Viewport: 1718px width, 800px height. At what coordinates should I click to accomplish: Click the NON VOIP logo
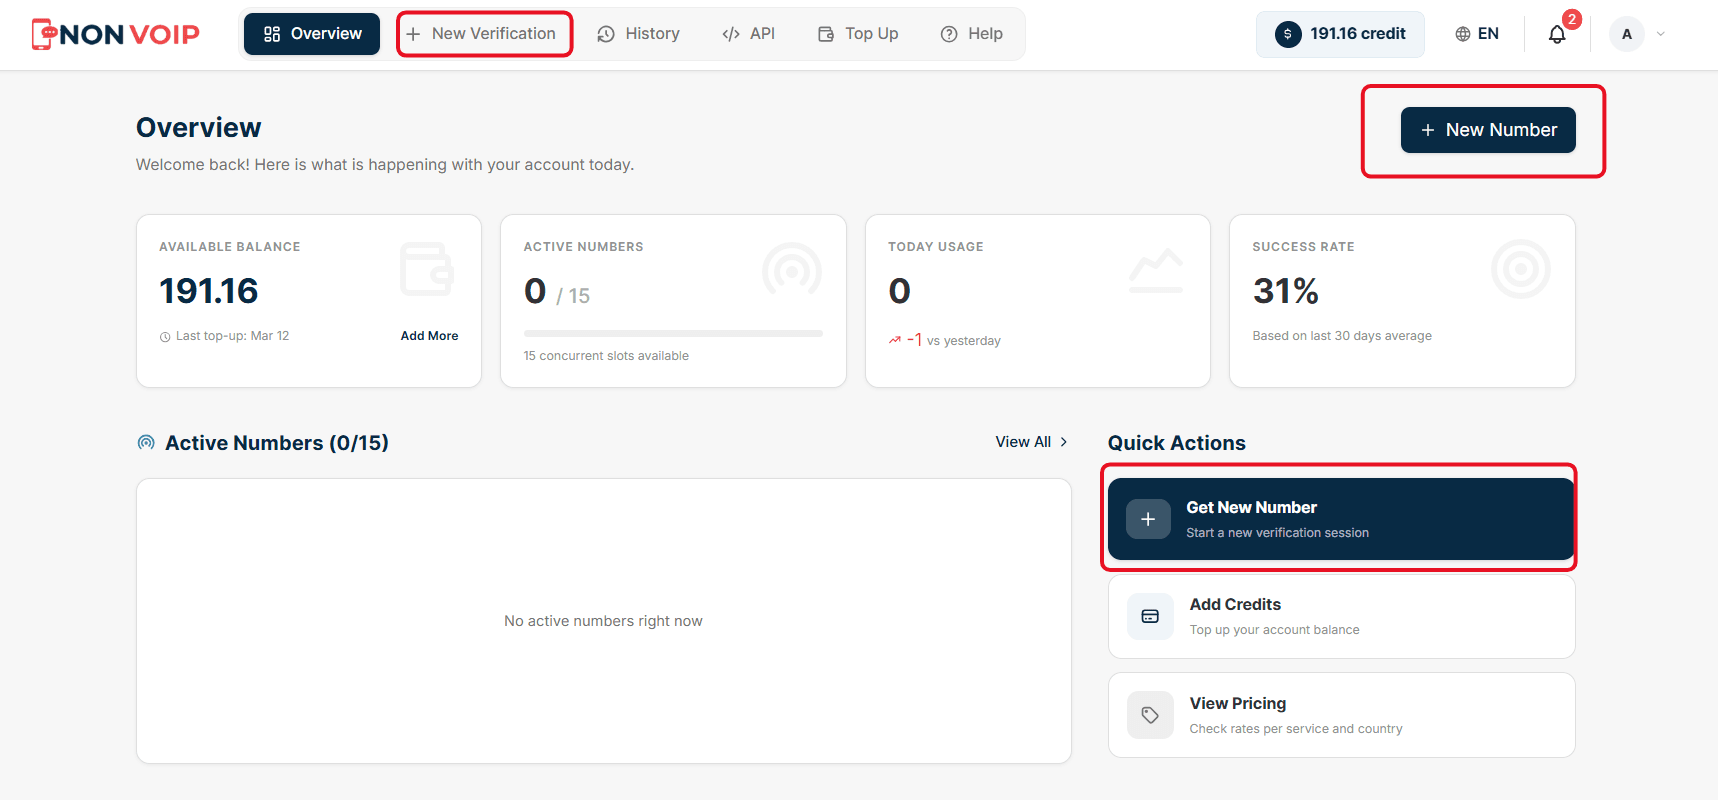click(115, 34)
